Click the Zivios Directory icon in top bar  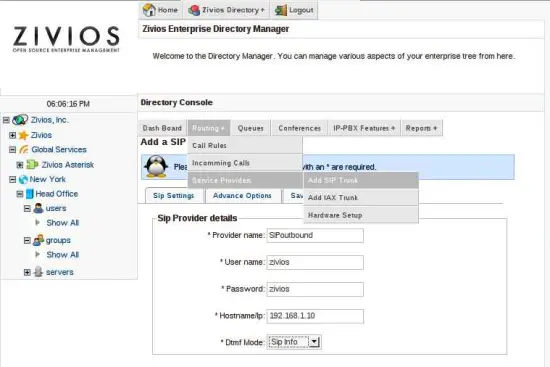(x=194, y=10)
